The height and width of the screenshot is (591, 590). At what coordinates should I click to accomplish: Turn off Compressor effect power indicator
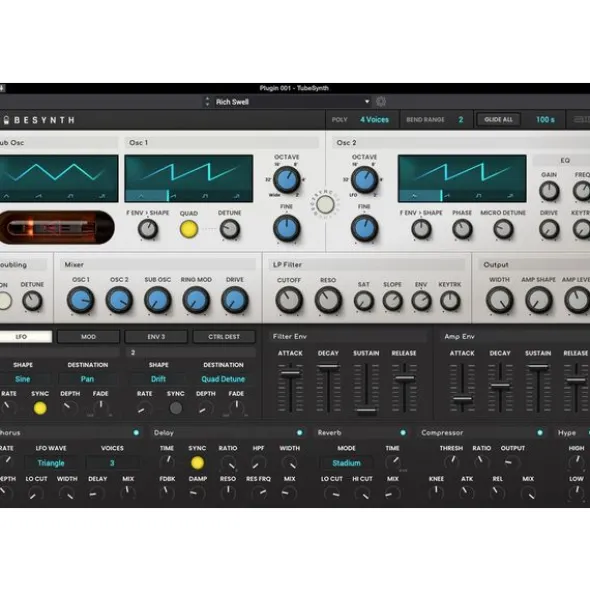click(540, 433)
